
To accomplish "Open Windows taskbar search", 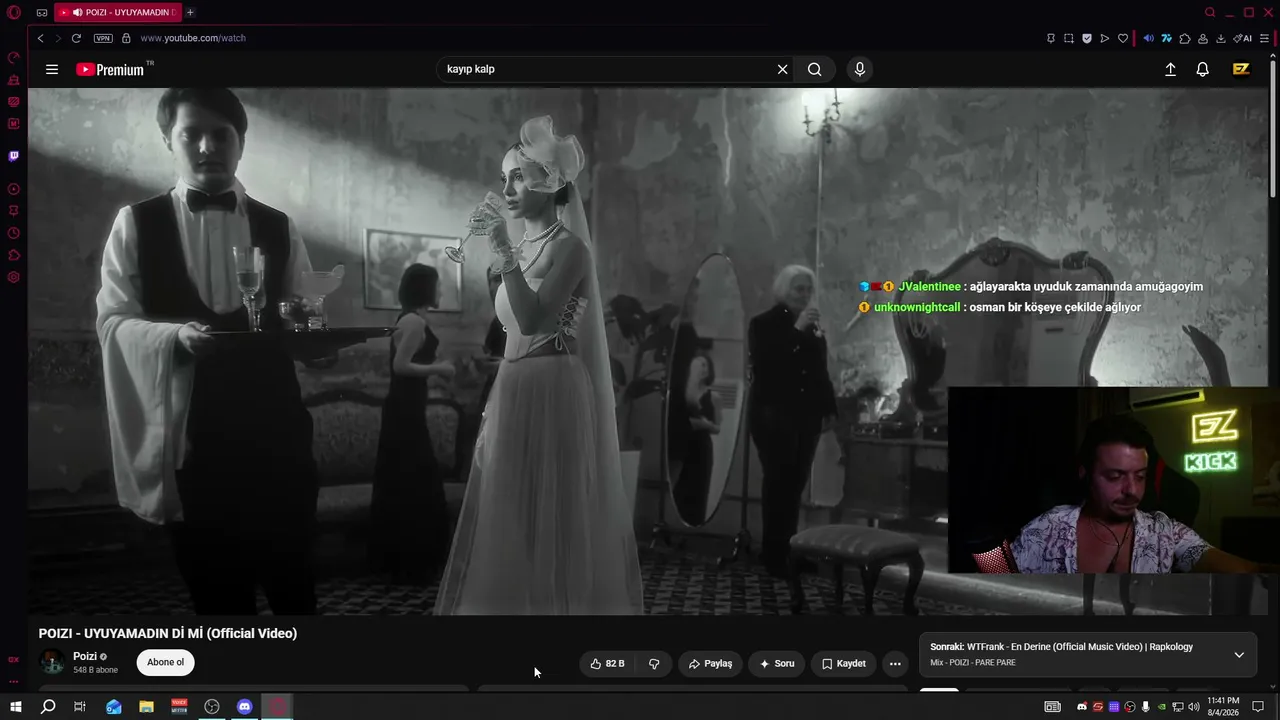I will 47,707.
